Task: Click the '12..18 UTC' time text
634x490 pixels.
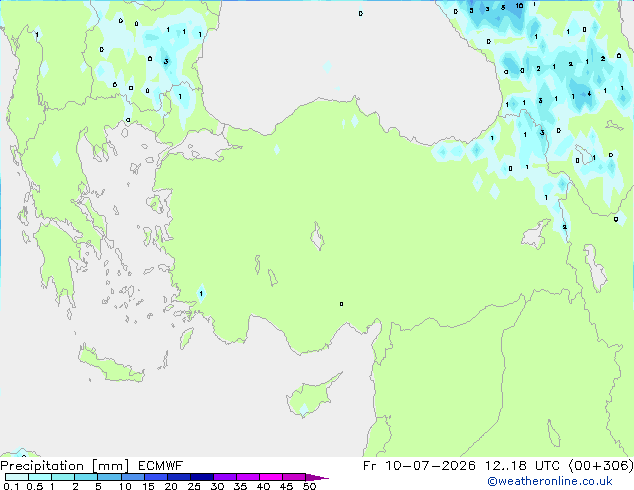Action: coord(522,466)
